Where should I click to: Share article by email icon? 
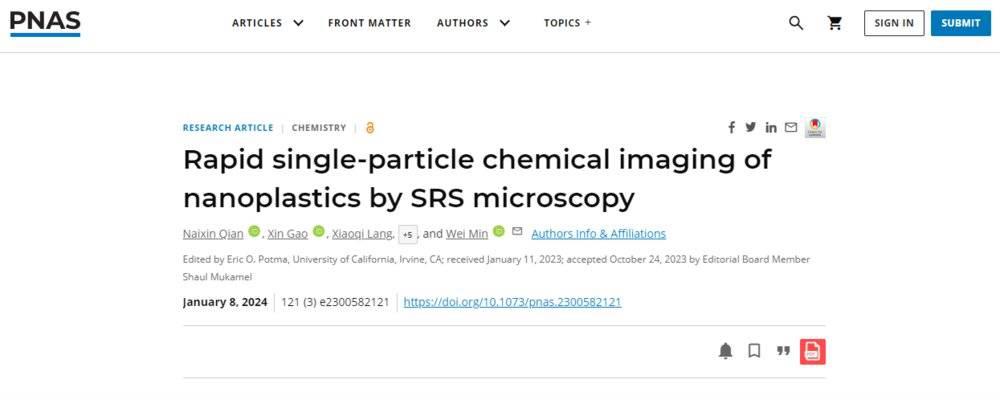(791, 128)
